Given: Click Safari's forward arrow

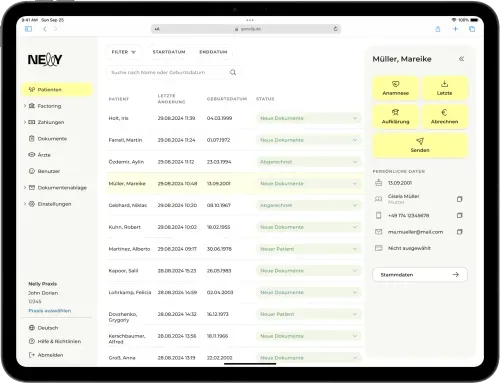Looking at the screenshot, I should click(55, 29).
